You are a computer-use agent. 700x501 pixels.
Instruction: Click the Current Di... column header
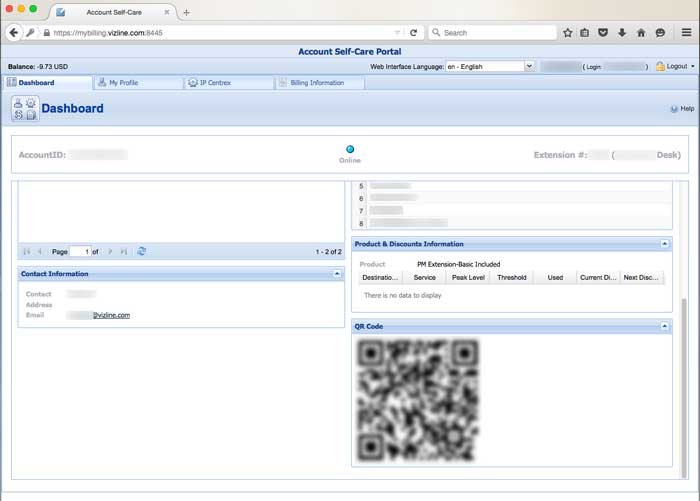point(598,278)
